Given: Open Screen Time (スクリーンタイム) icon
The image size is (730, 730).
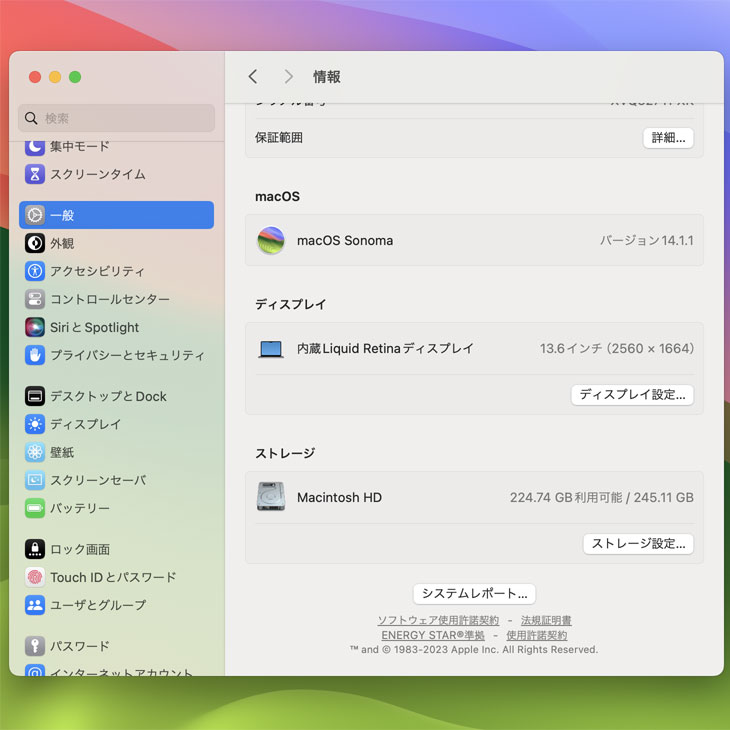Looking at the screenshot, I should 35,174.
